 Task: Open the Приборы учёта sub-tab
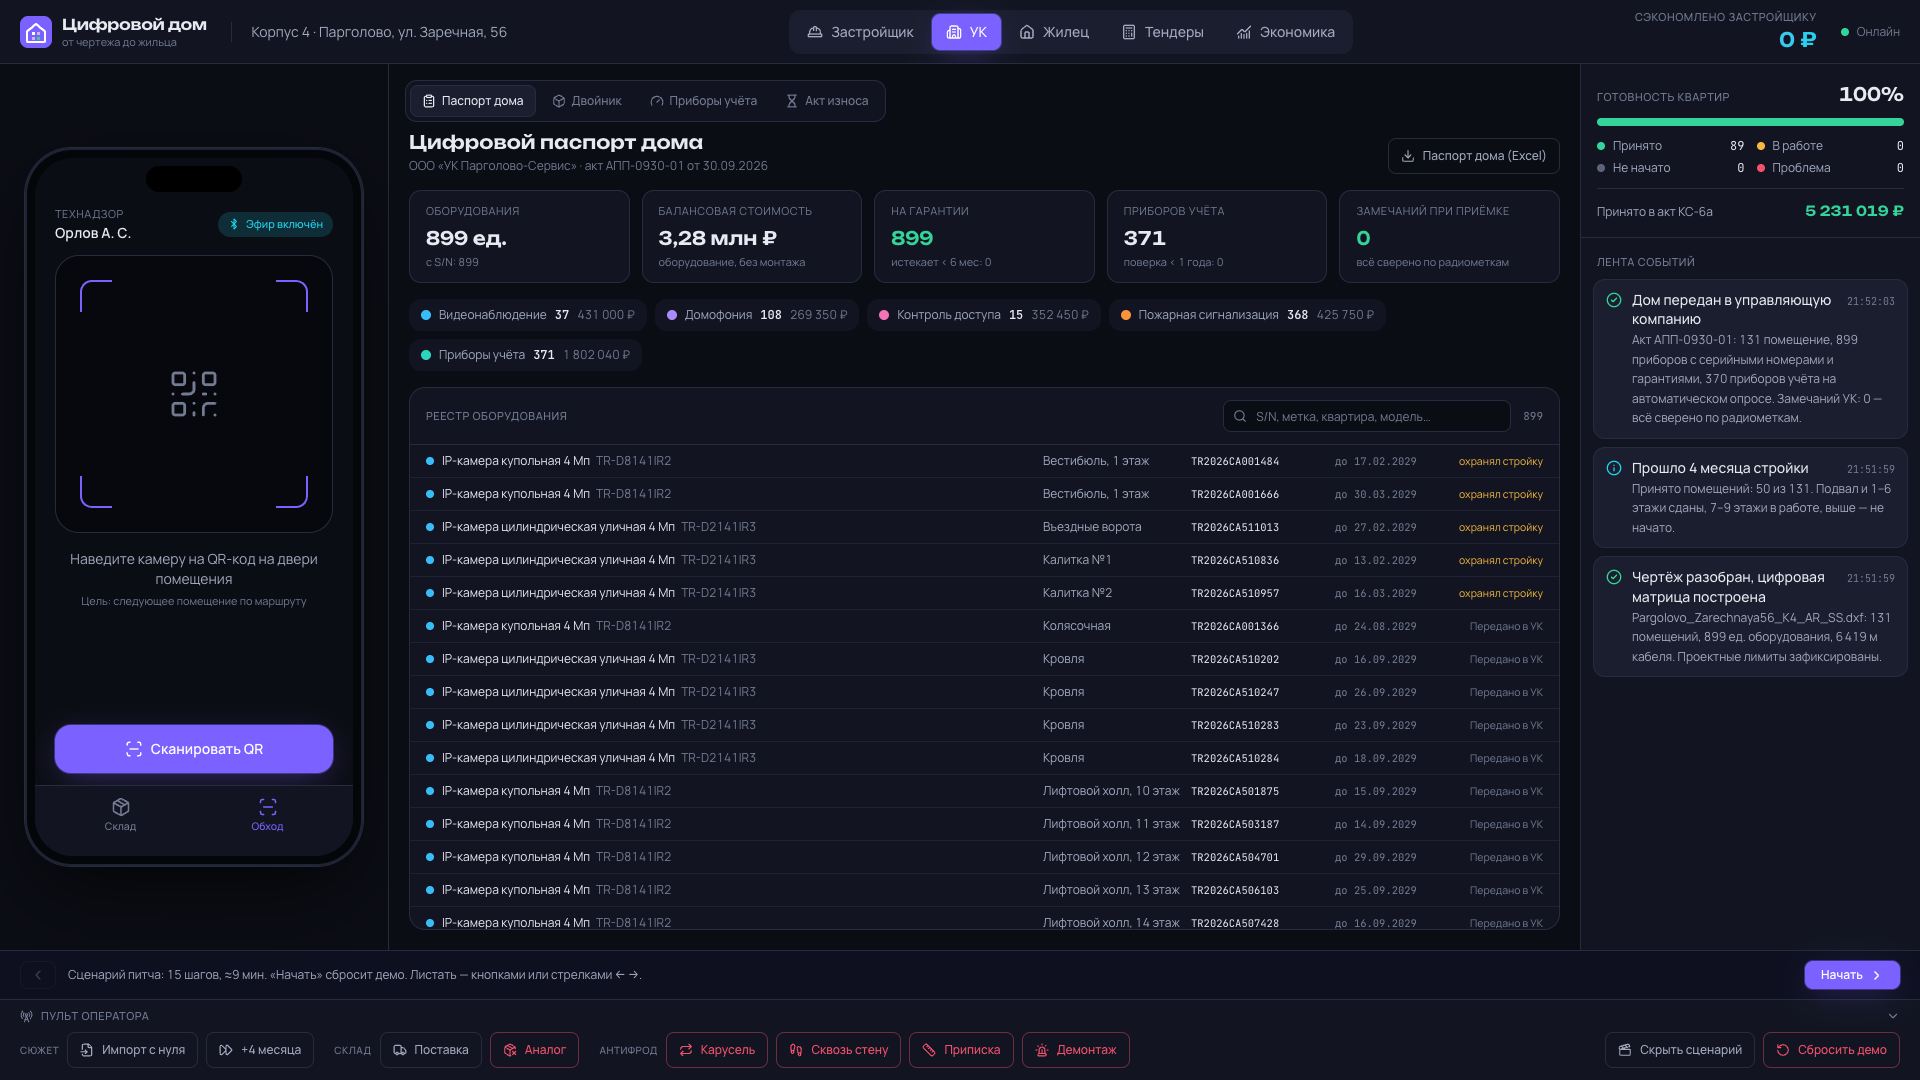coord(703,101)
